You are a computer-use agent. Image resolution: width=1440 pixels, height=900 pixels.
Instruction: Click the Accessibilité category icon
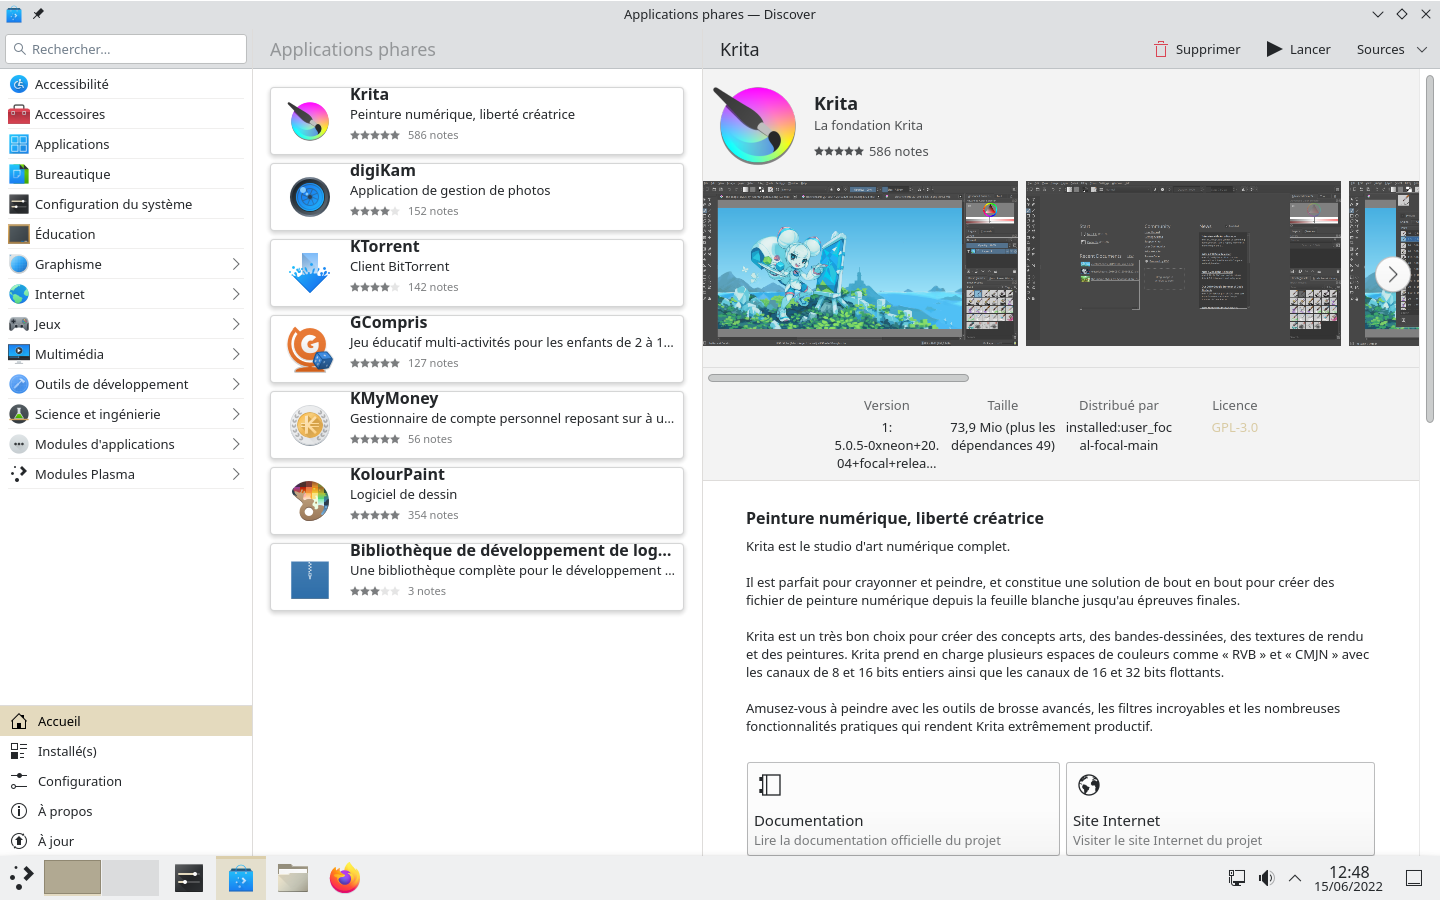18,84
